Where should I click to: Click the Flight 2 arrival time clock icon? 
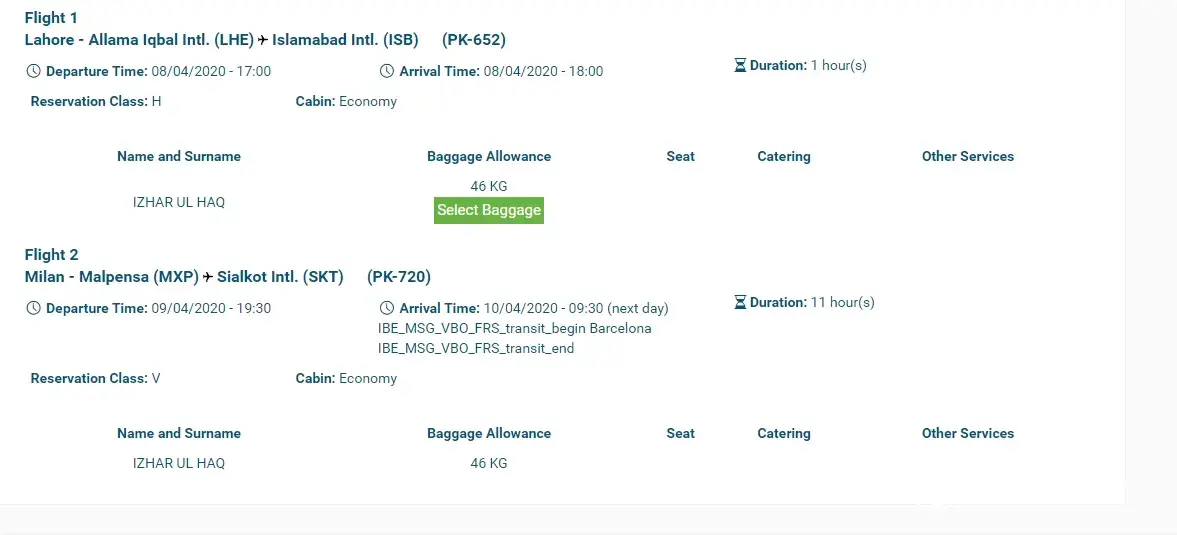(387, 309)
